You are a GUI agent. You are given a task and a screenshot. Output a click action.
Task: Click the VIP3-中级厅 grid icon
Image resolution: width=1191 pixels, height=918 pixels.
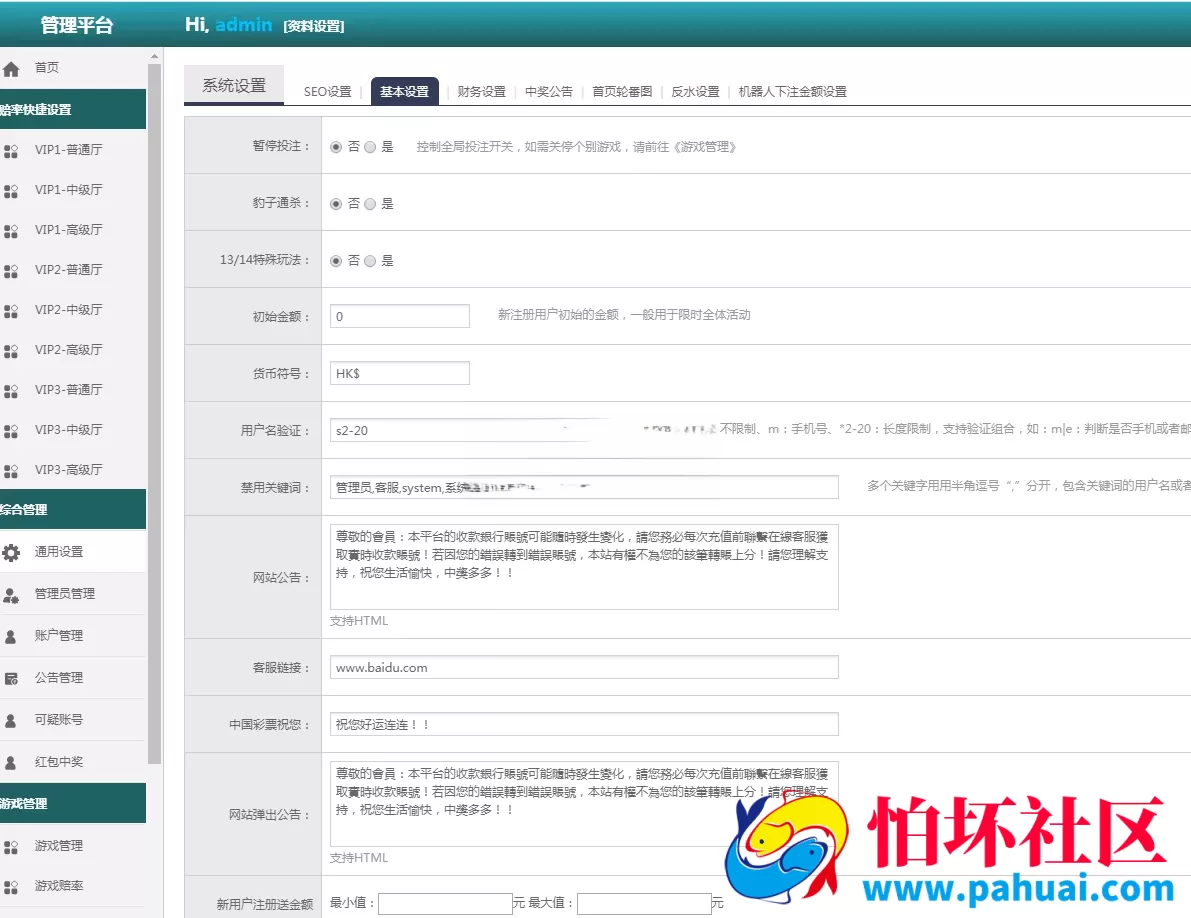(11, 431)
